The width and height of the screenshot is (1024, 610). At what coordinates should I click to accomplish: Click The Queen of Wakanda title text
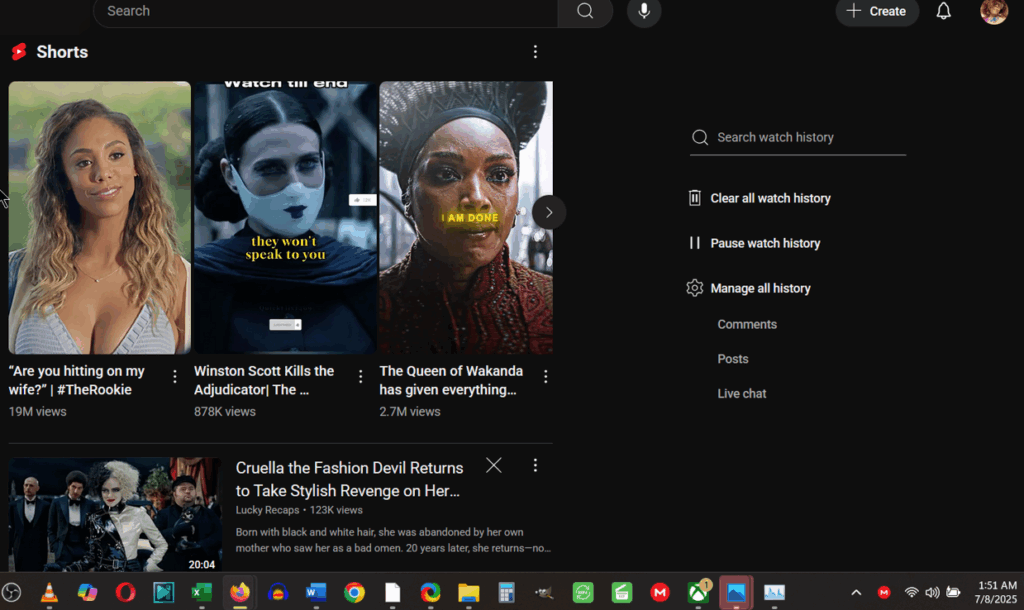tap(451, 380)
